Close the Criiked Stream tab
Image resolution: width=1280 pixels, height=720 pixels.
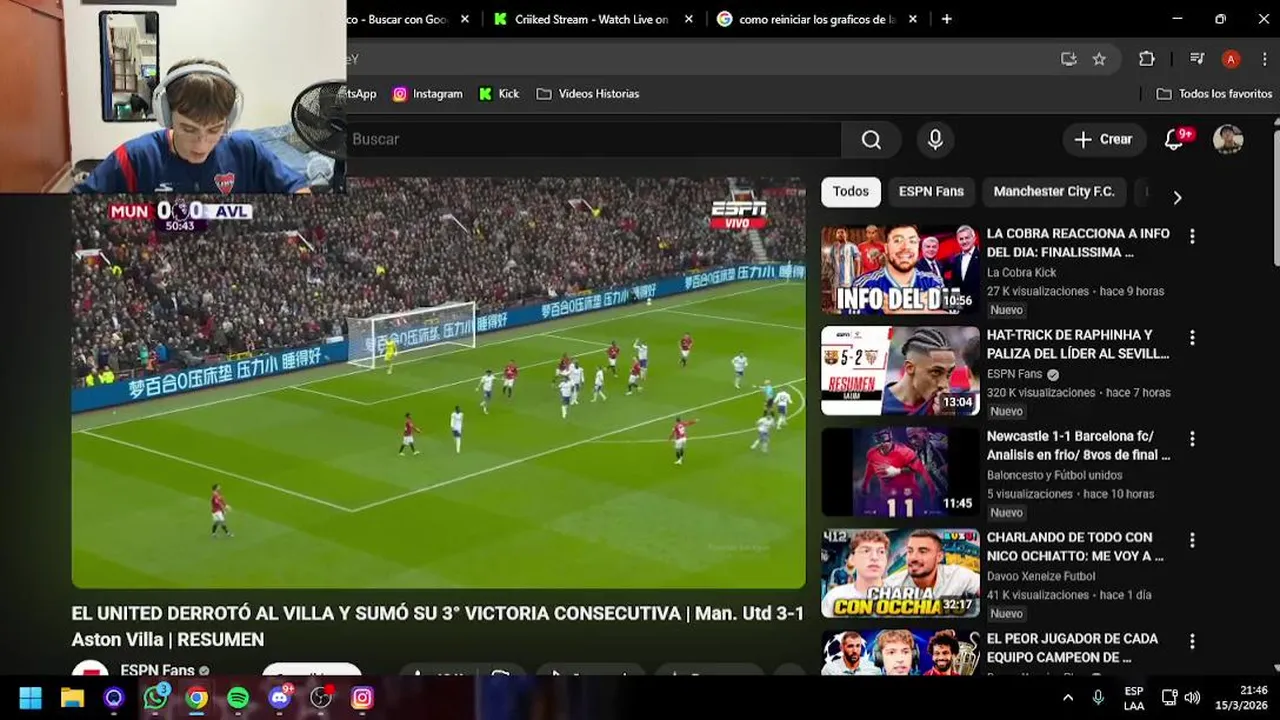click(x=689, y=19)
